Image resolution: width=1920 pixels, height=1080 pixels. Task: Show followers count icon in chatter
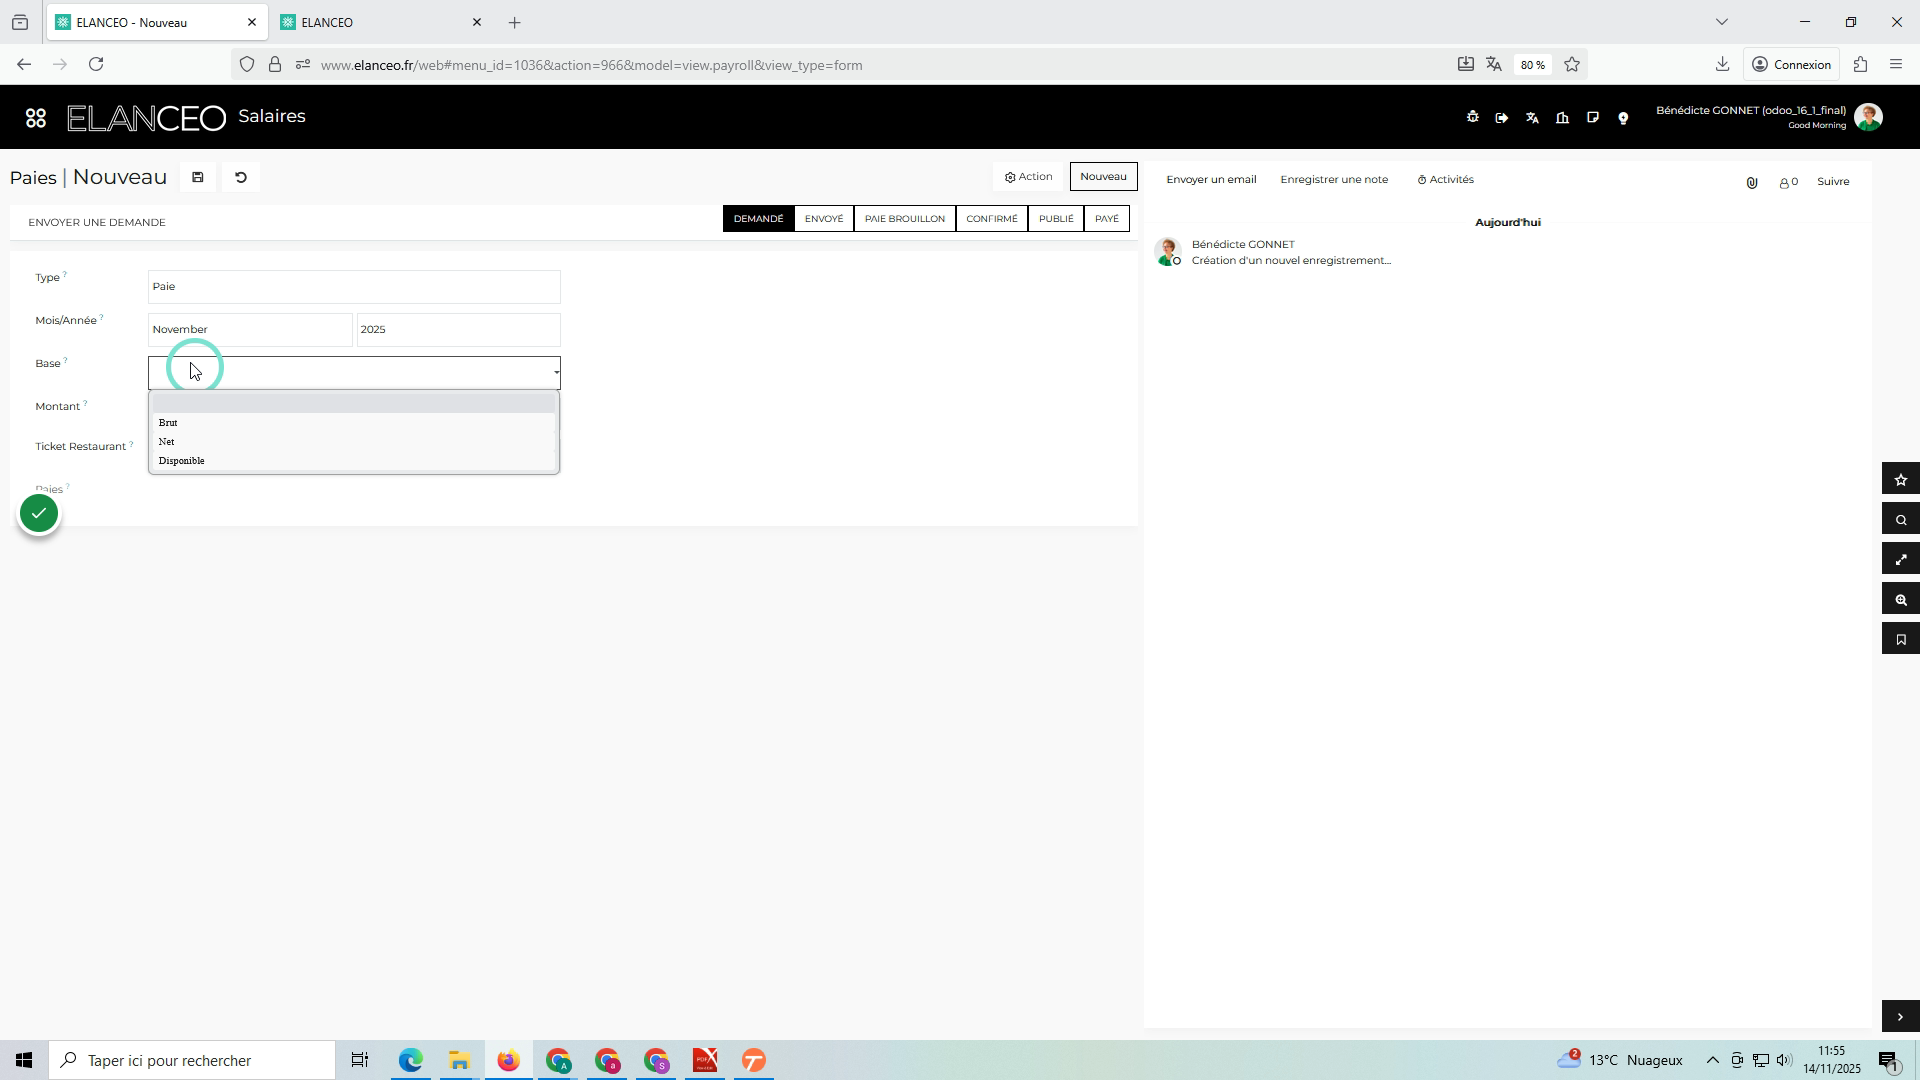click(x=1789, y=182)
